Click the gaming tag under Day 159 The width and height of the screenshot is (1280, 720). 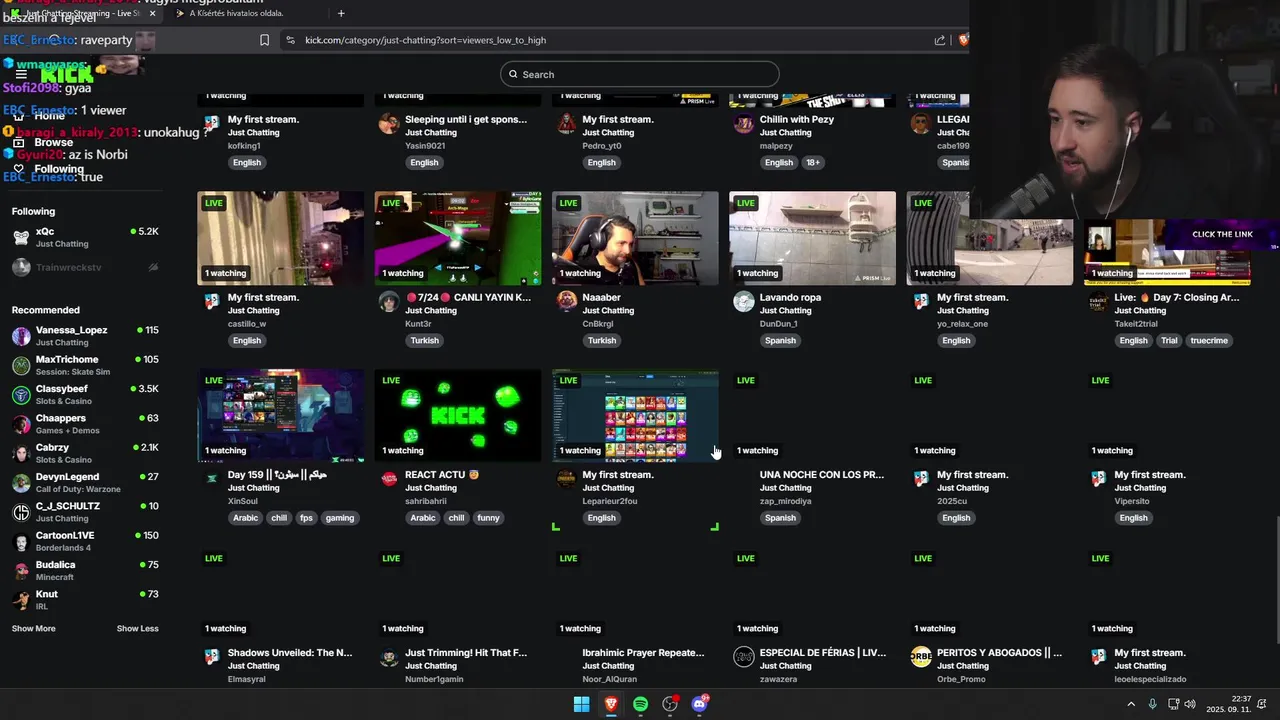[340, 518]
